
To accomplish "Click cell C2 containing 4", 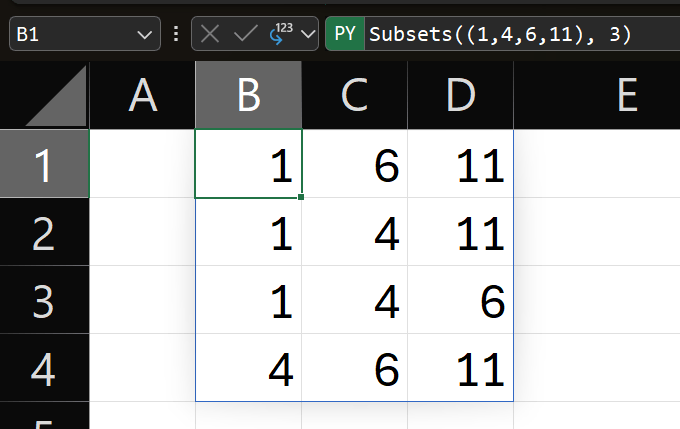I will tap(354, 232).
